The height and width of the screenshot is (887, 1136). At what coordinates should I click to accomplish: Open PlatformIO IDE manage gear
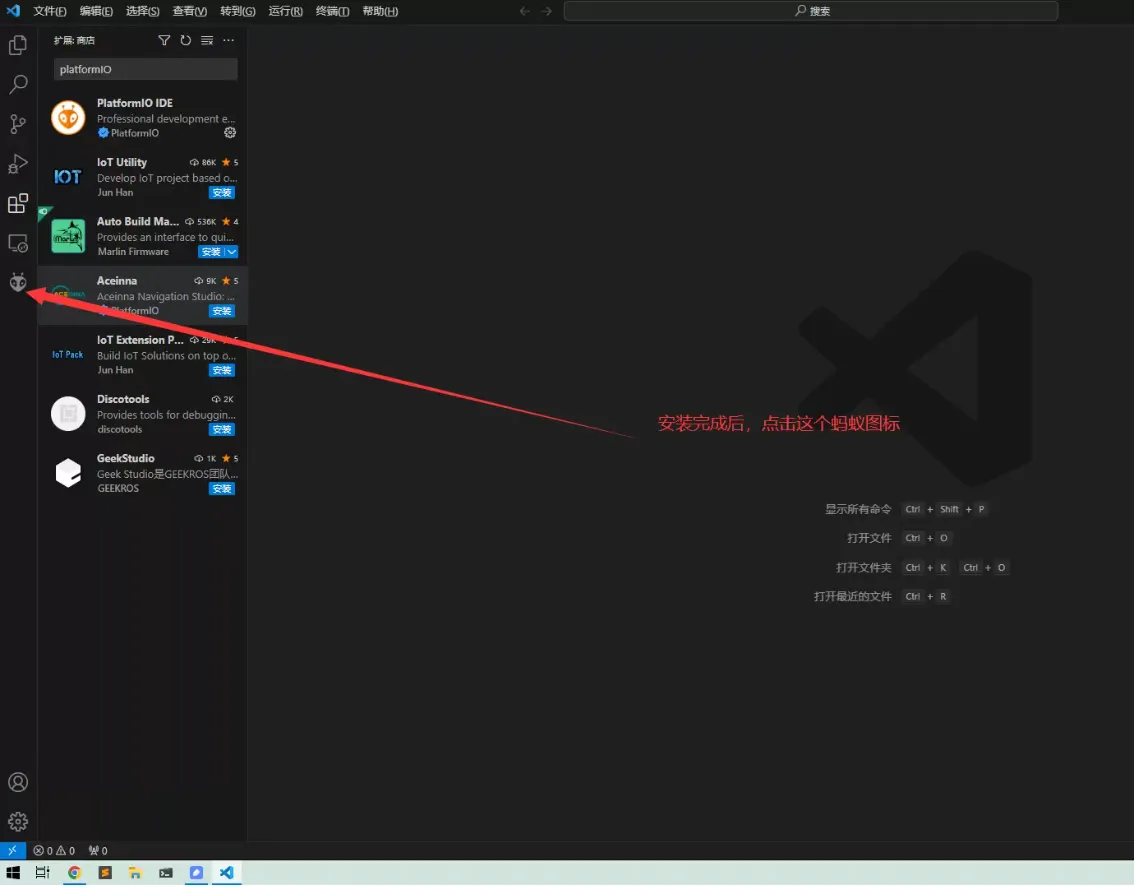[x=230, y=133]
